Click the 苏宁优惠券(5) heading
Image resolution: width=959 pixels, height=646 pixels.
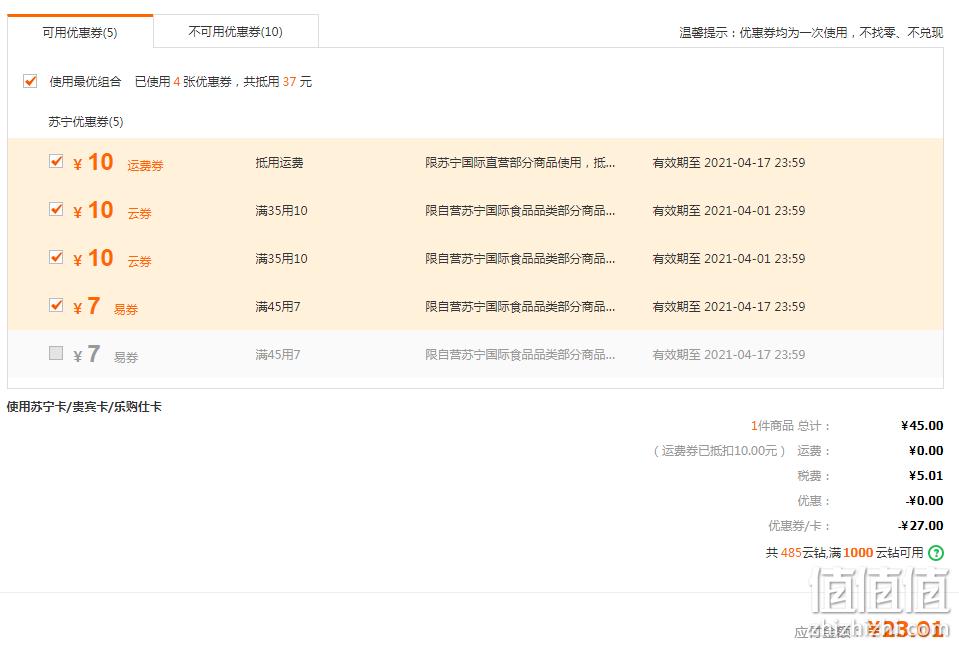[x=86, y=122]
